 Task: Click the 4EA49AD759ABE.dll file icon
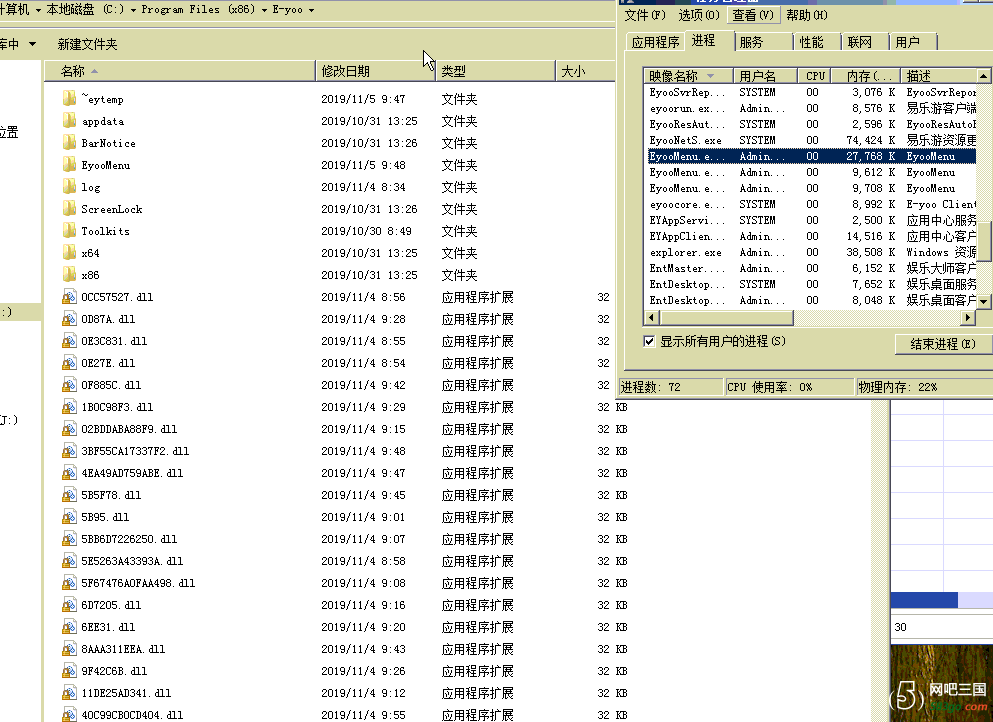[x=70, y=473]
